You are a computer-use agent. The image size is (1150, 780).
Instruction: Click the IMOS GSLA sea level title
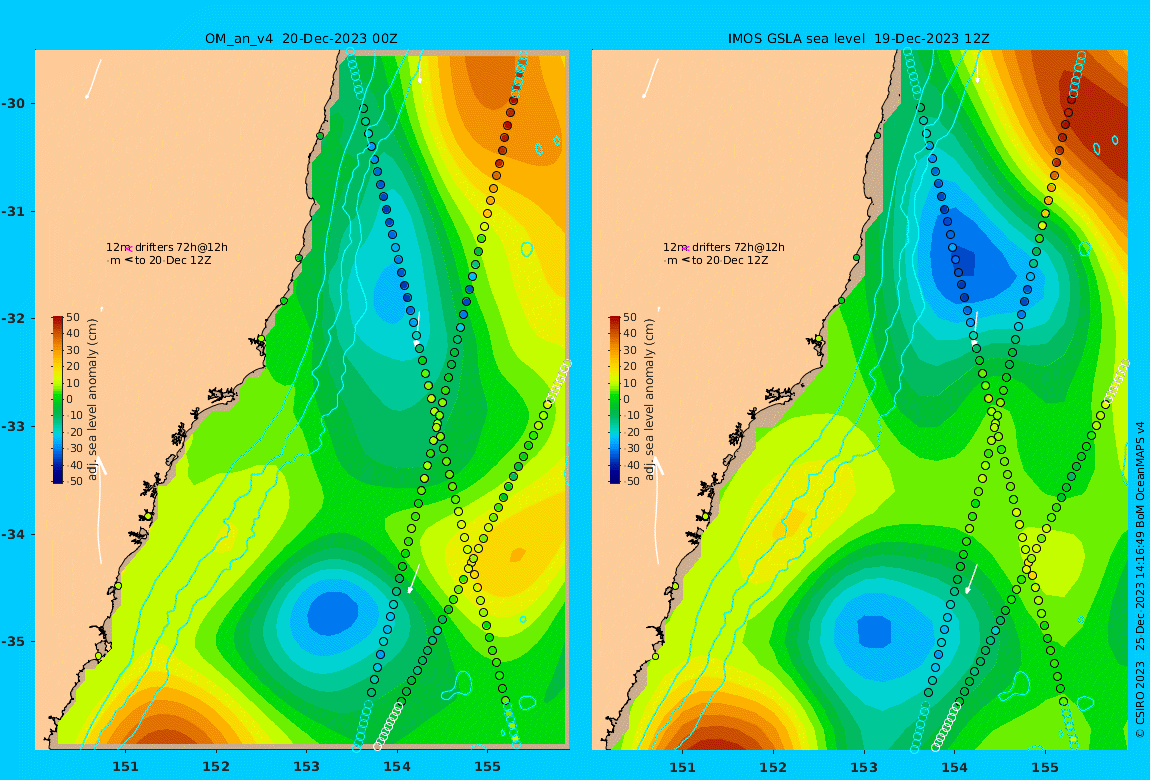coord(858,38)
